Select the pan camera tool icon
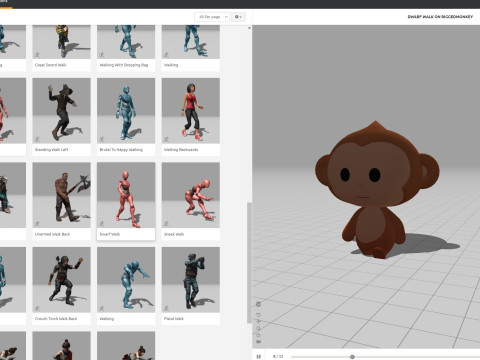 258,321
